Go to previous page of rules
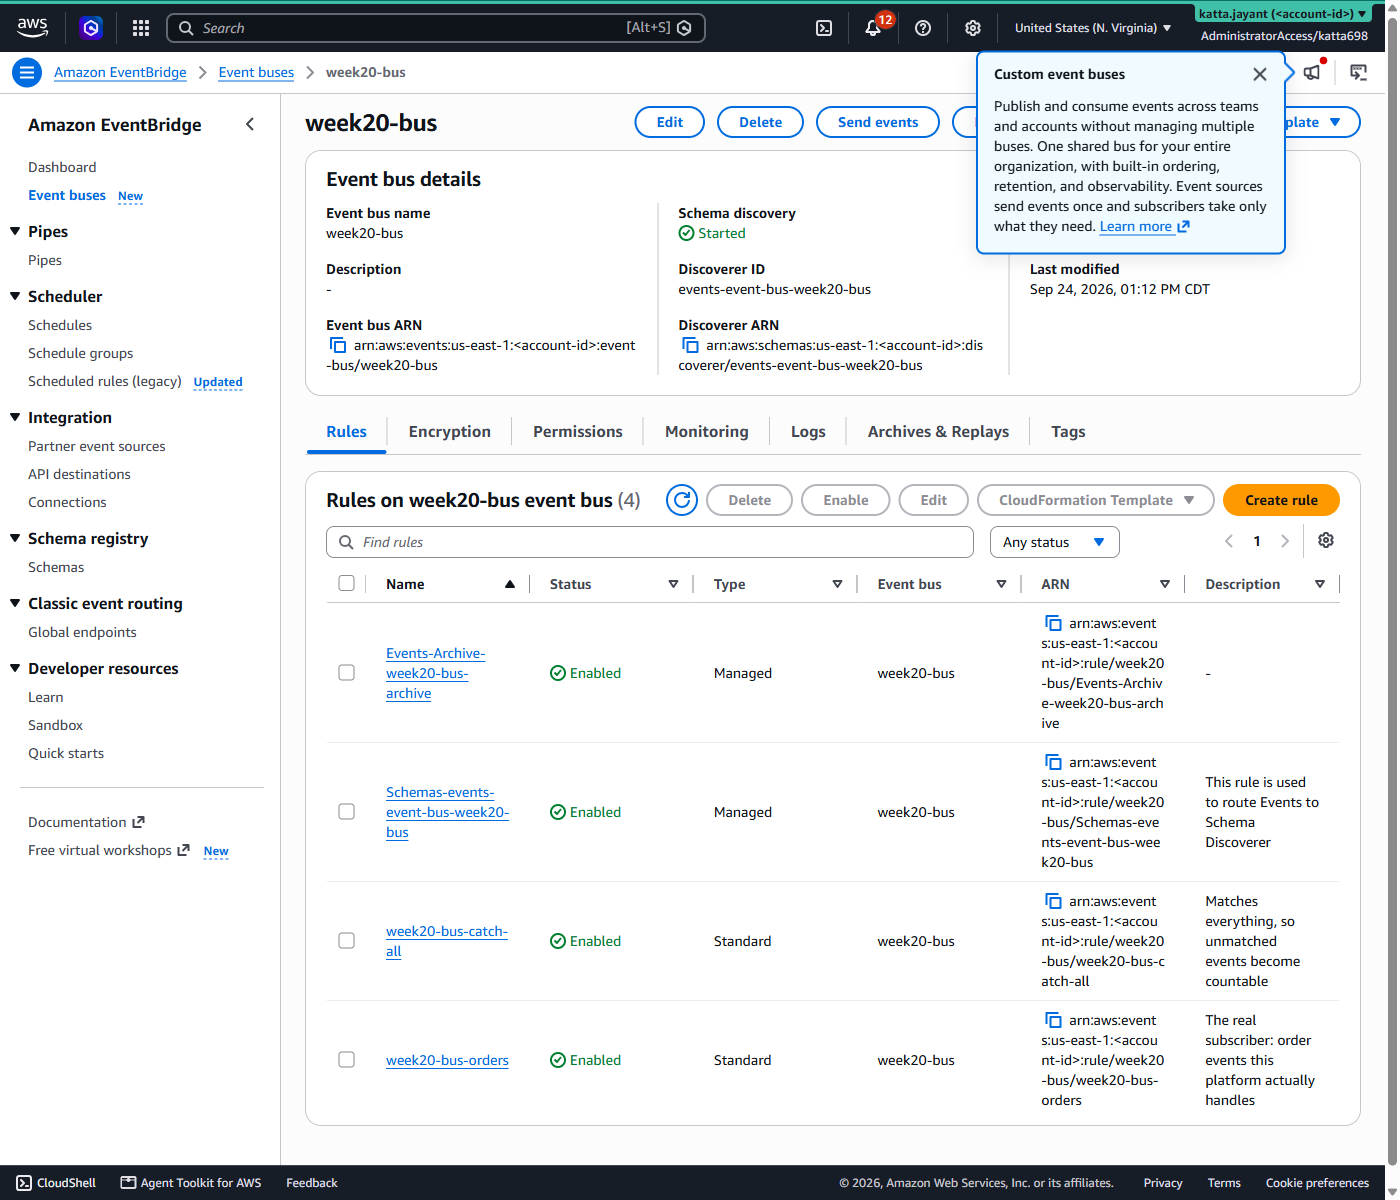The width and height of the screenshot is (1400, 1200). click(1229, 541)
